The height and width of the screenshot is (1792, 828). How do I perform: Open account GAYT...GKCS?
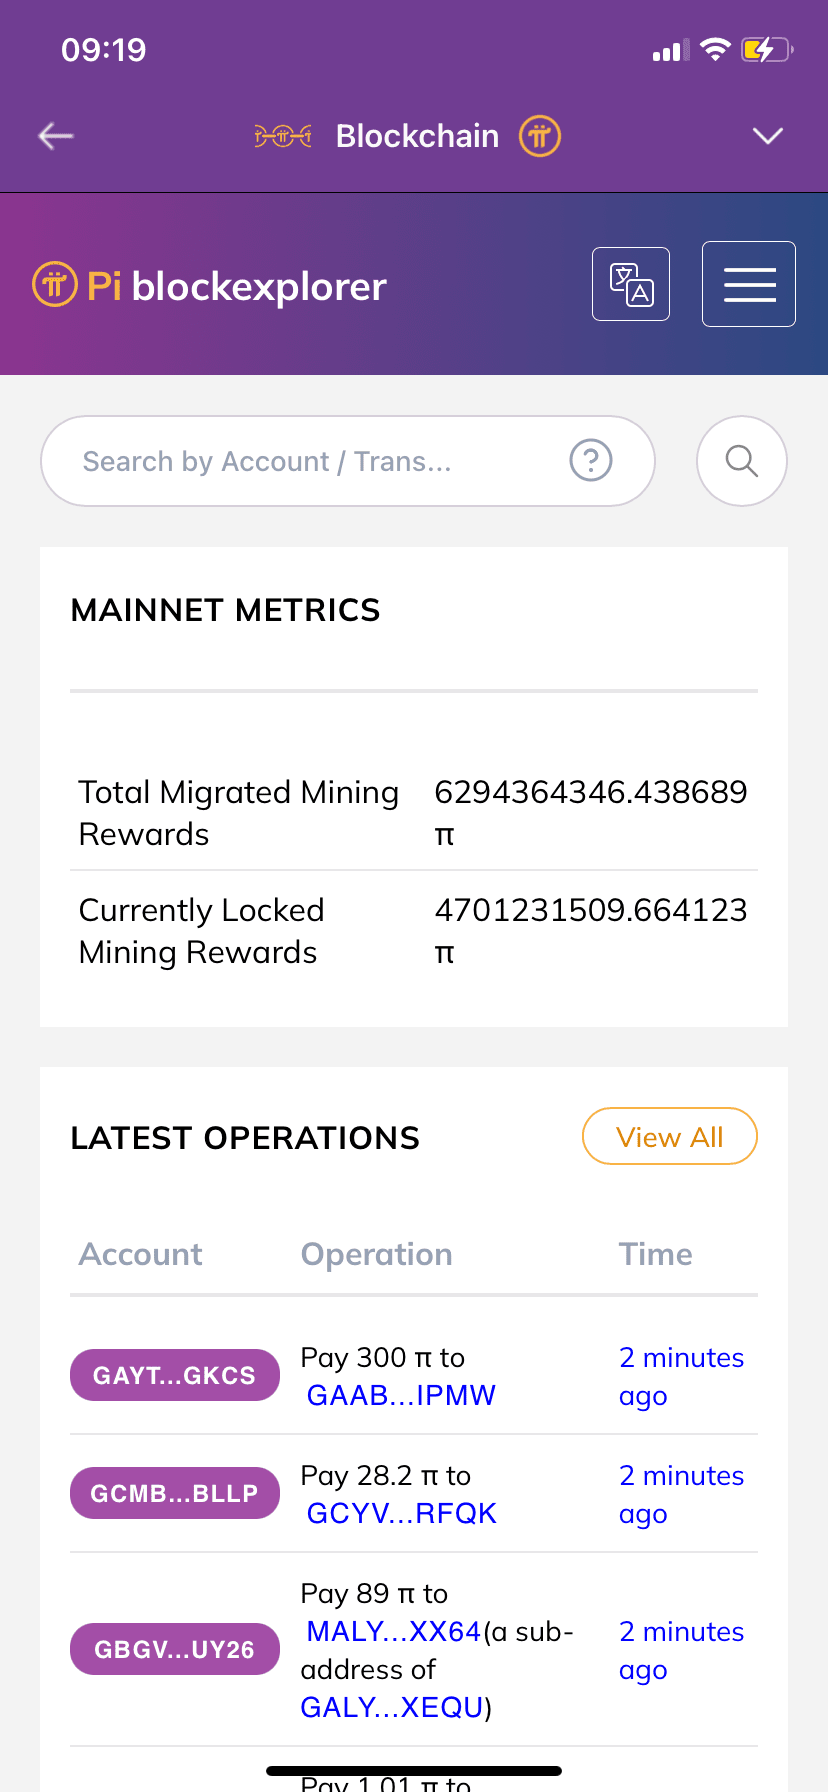(x=175, y=1375)
